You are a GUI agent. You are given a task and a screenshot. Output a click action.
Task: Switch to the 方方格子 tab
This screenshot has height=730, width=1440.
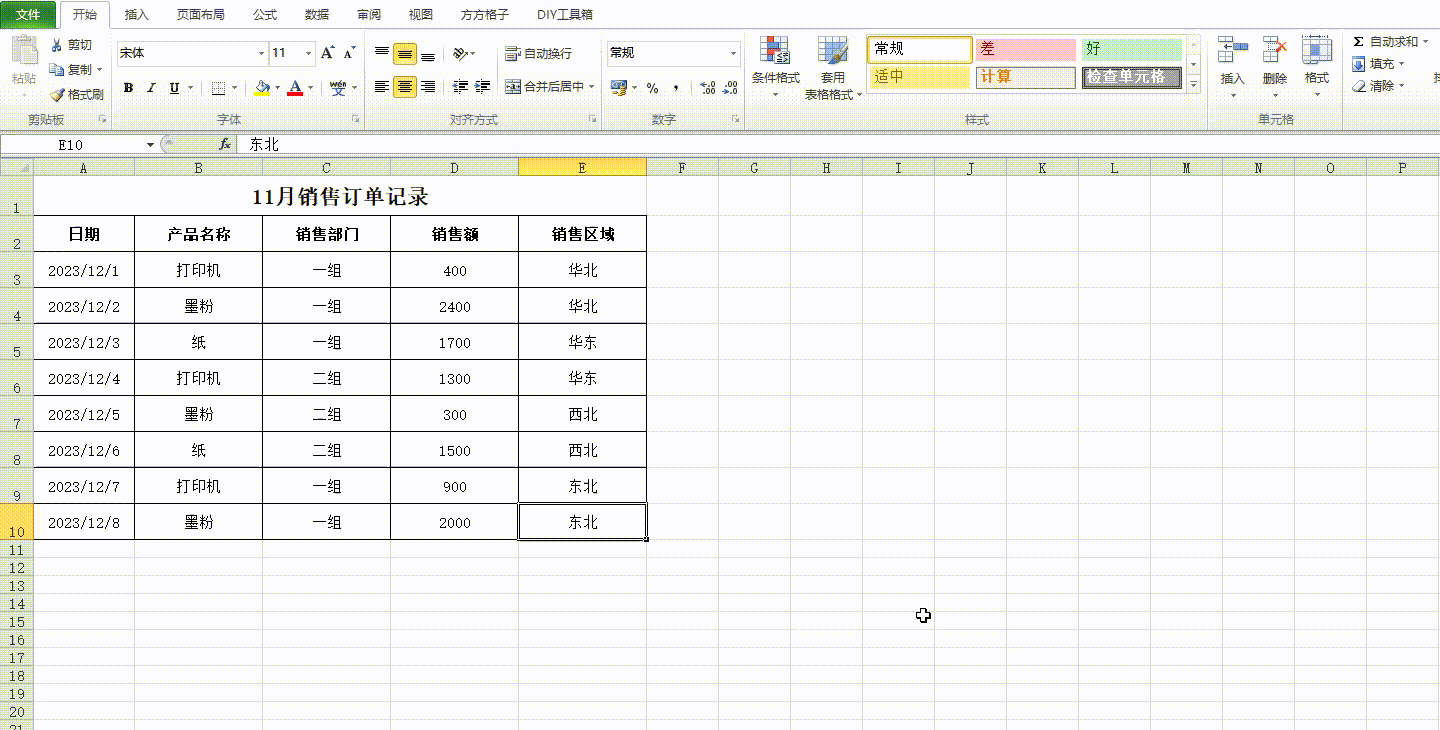485,15
